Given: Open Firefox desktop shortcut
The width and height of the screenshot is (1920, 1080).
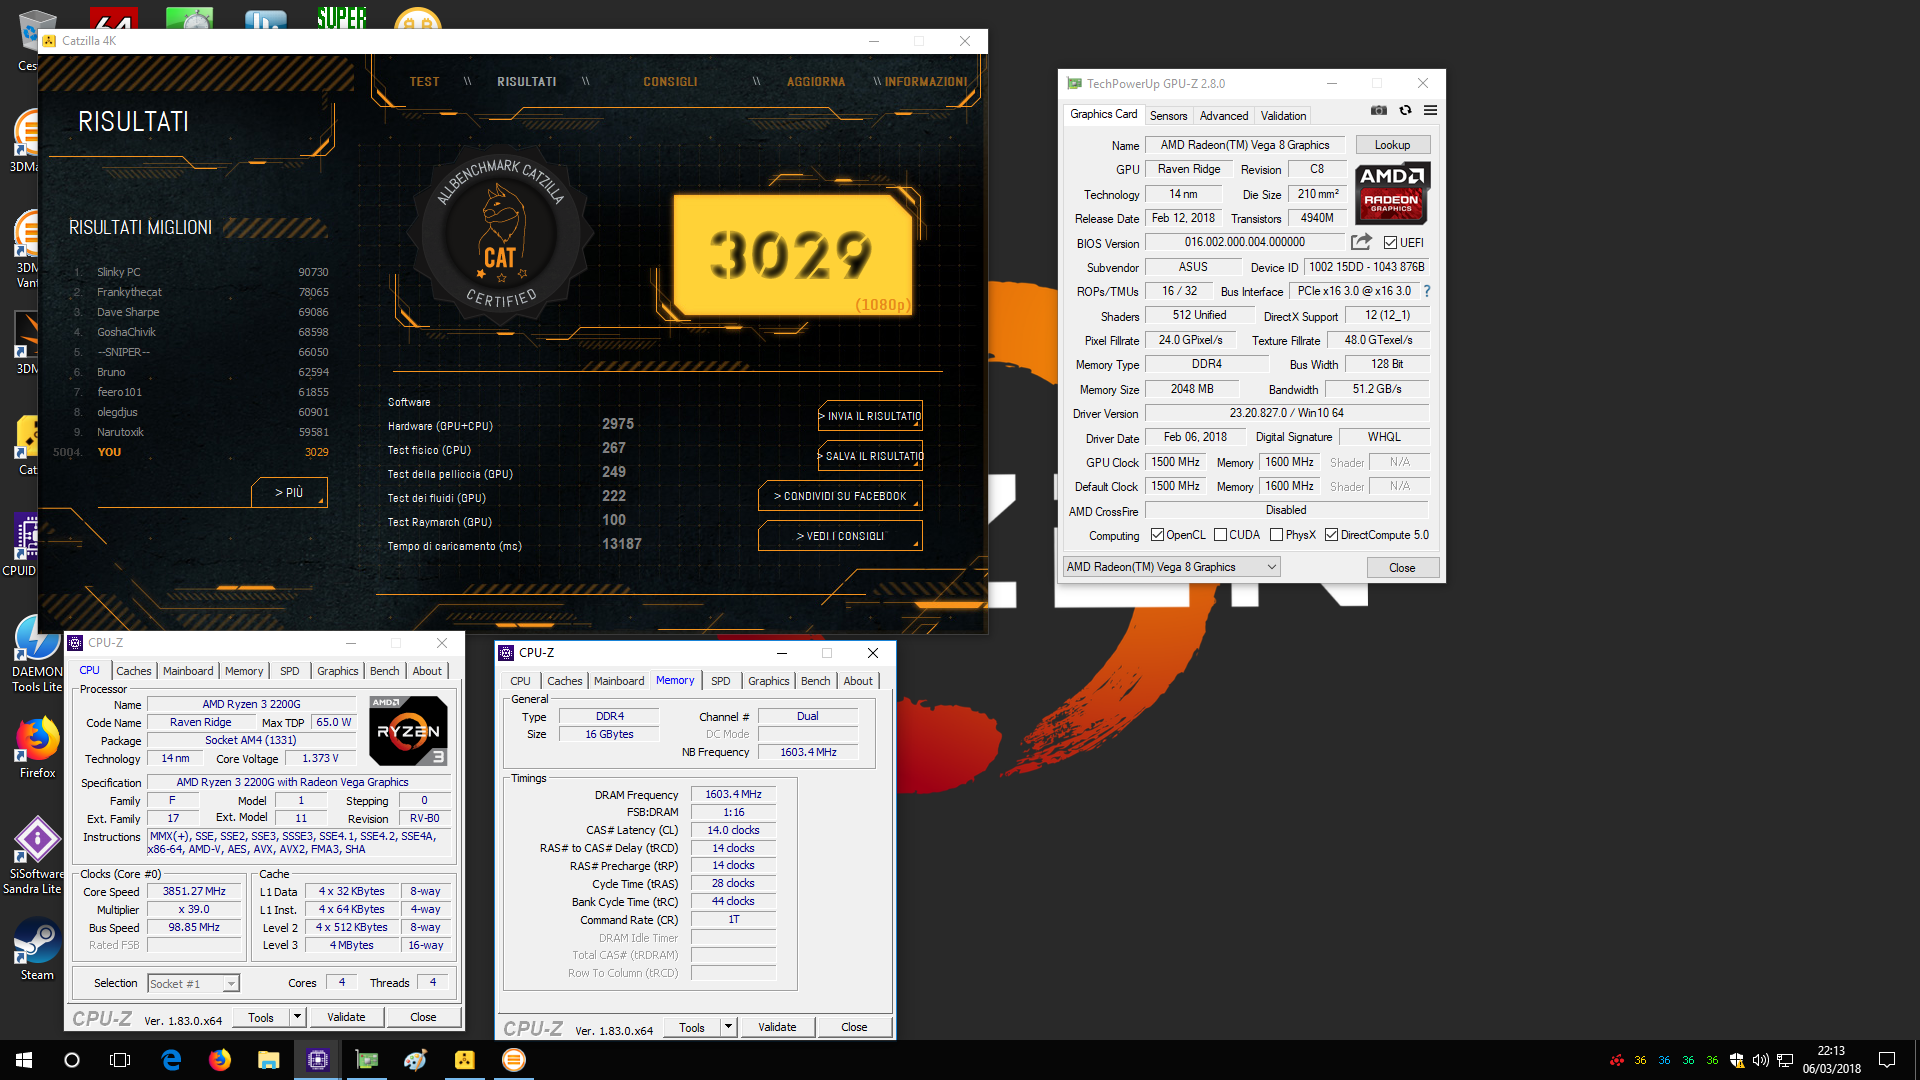Looking at the screenshot, I should point(37,748).
